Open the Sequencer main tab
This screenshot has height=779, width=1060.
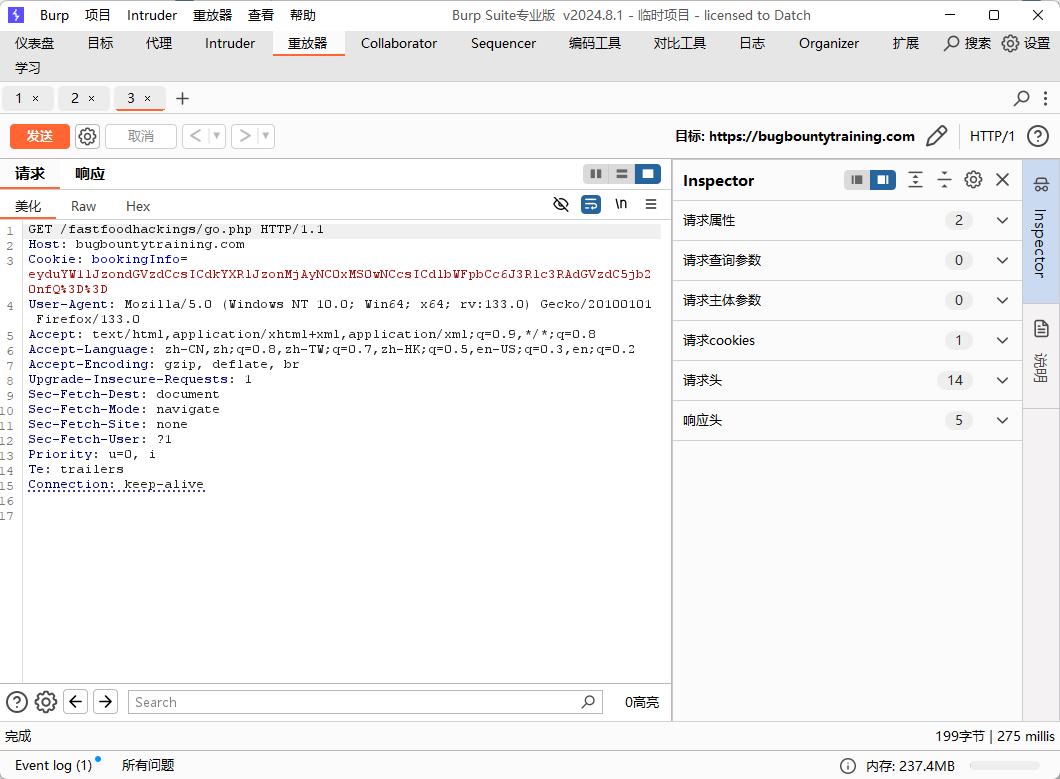click(x=503, y=43)
